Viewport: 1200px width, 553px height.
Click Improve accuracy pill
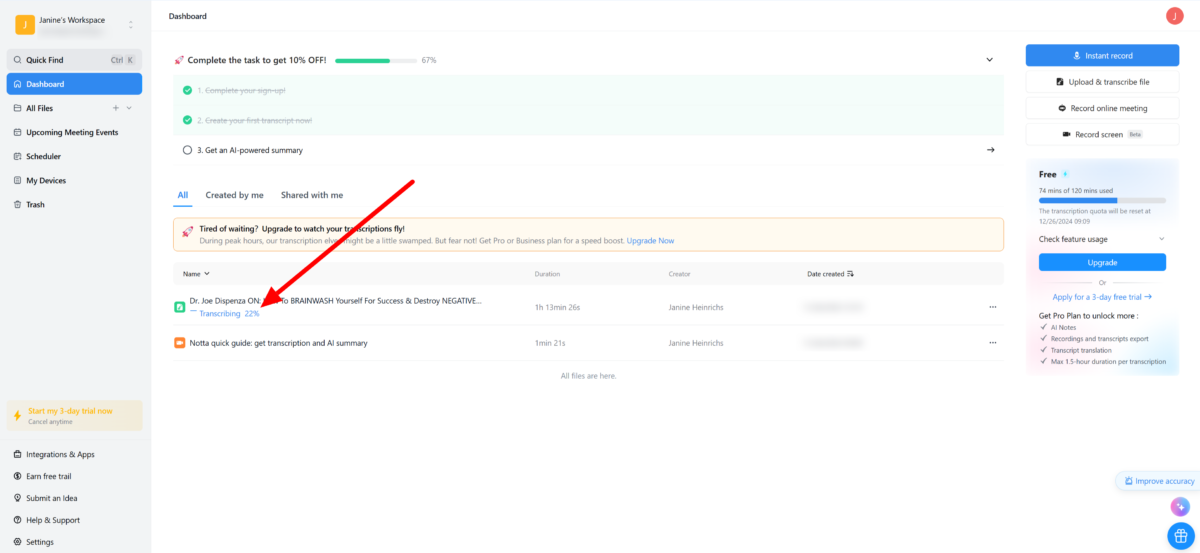[1158, 481]
